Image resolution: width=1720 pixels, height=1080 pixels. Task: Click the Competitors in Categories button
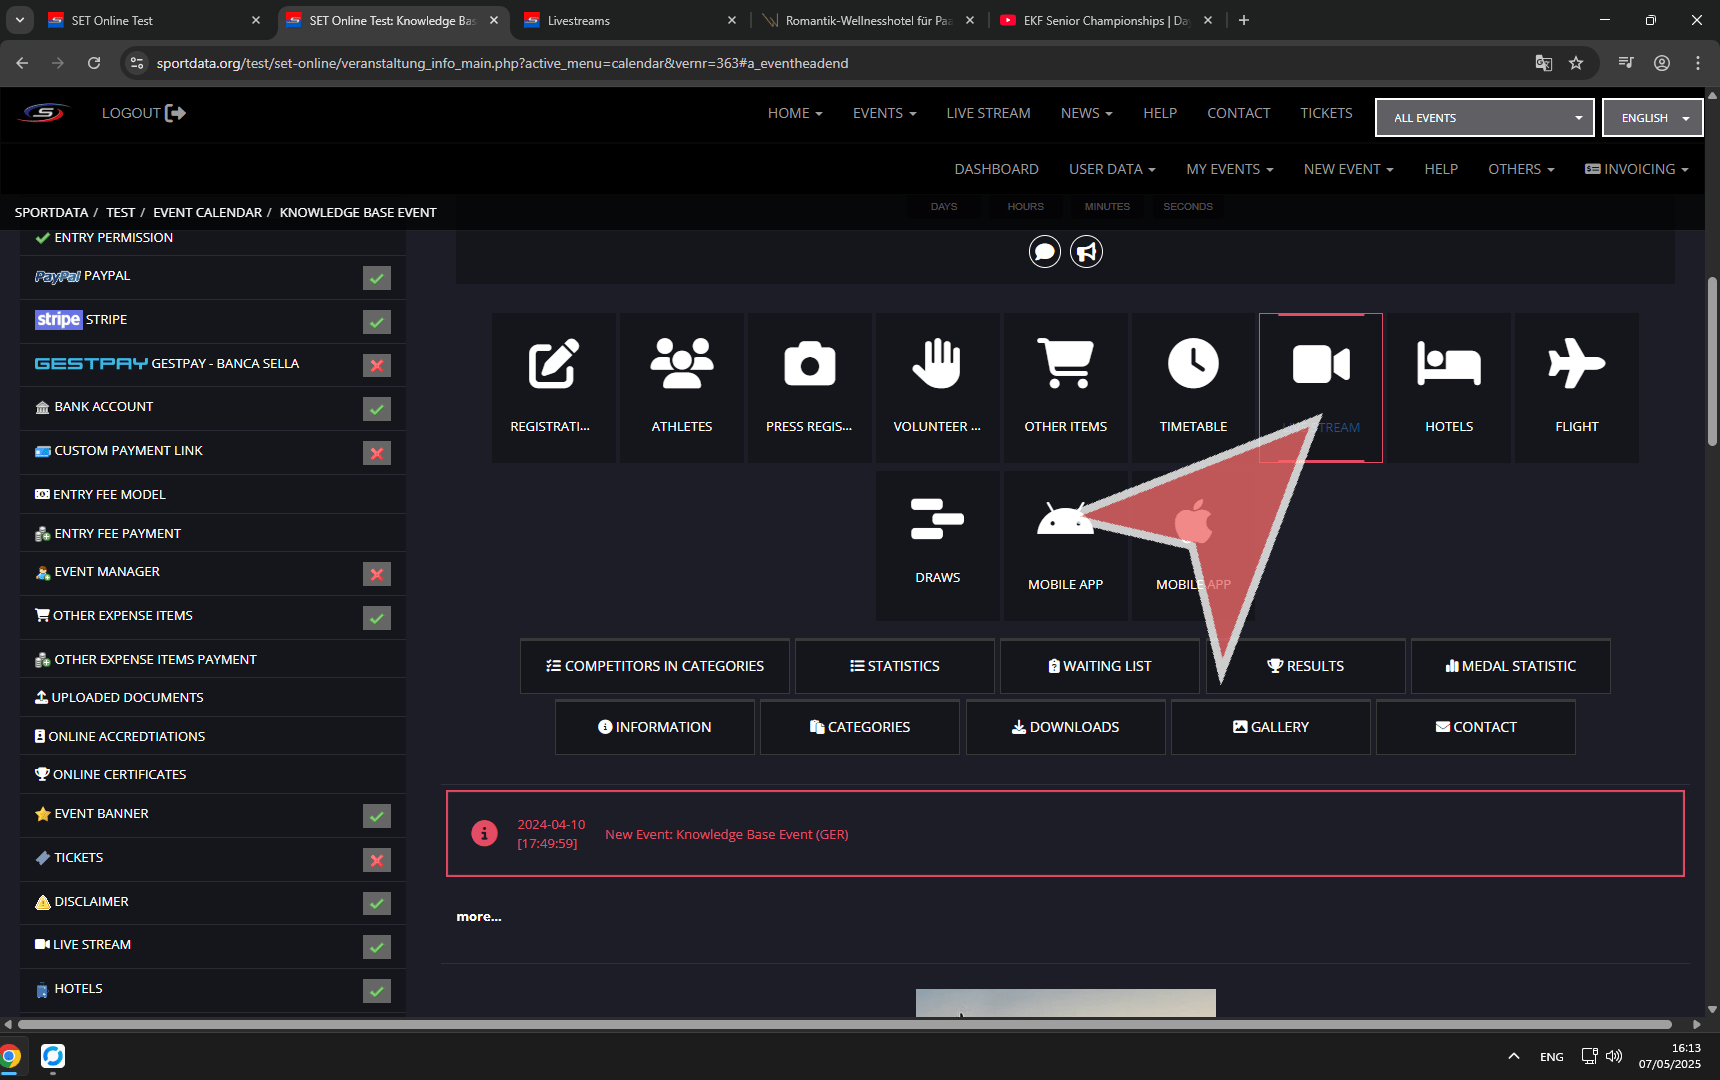[x=655, y=666]
